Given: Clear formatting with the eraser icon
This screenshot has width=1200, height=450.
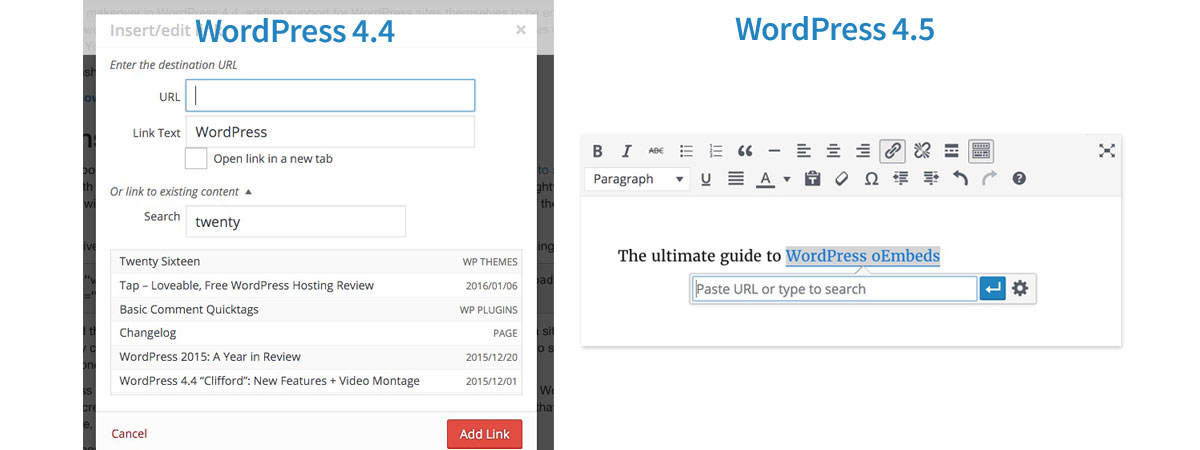Looking at the screenshot, I should tap(842, 179).
